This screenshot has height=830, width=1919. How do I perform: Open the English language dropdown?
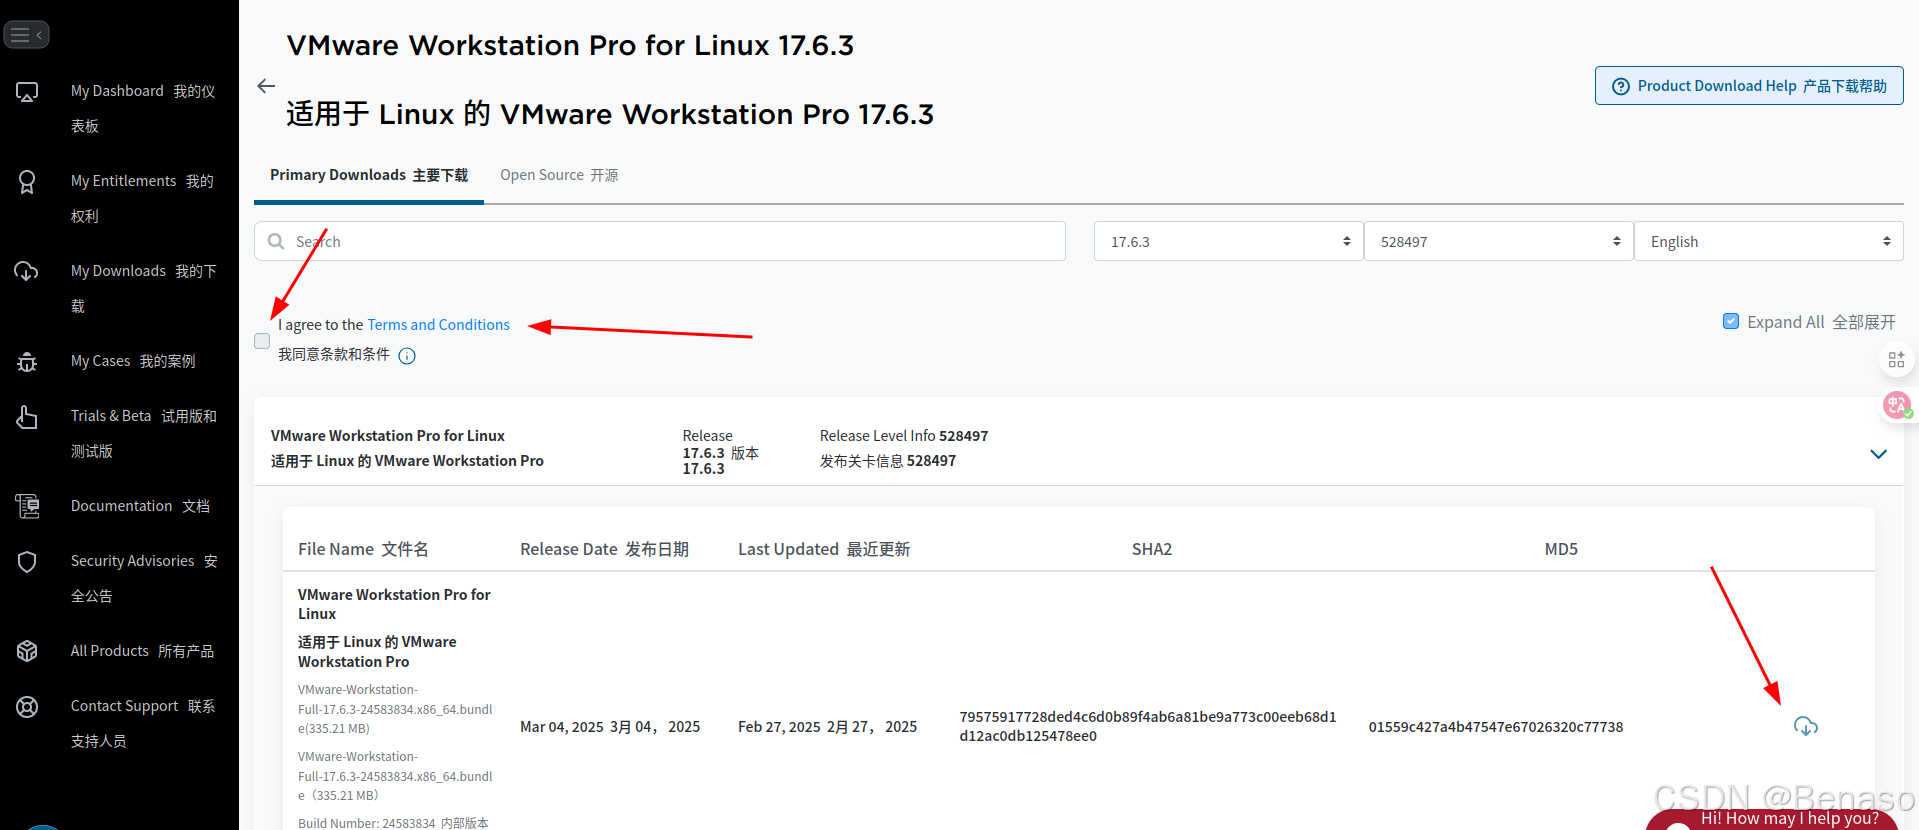click(x=1768, y=241)
